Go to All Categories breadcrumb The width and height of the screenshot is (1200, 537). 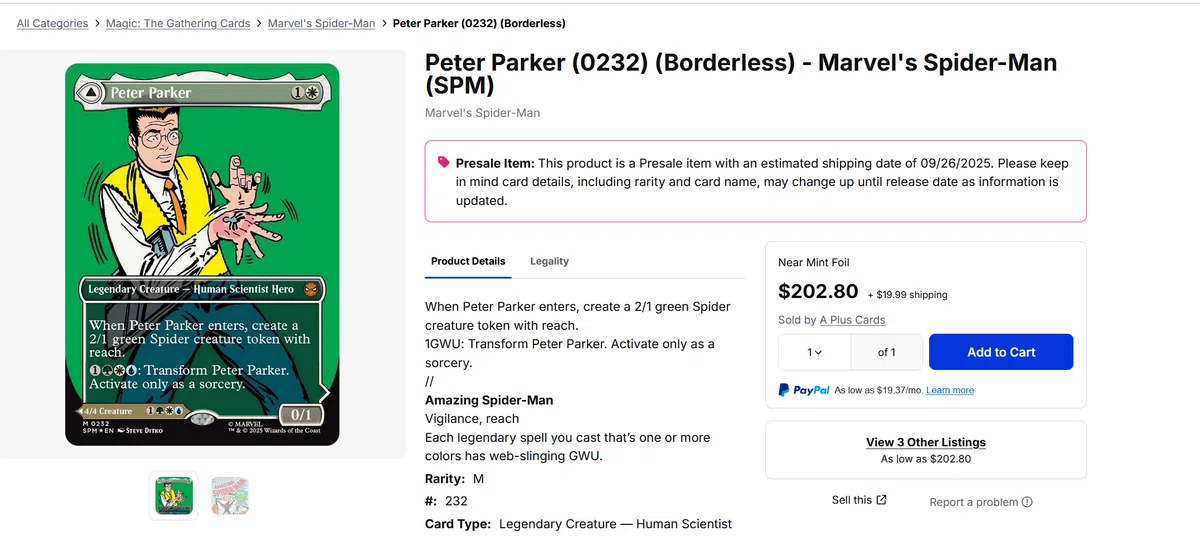pyautogui.click(x=52, y=23)
